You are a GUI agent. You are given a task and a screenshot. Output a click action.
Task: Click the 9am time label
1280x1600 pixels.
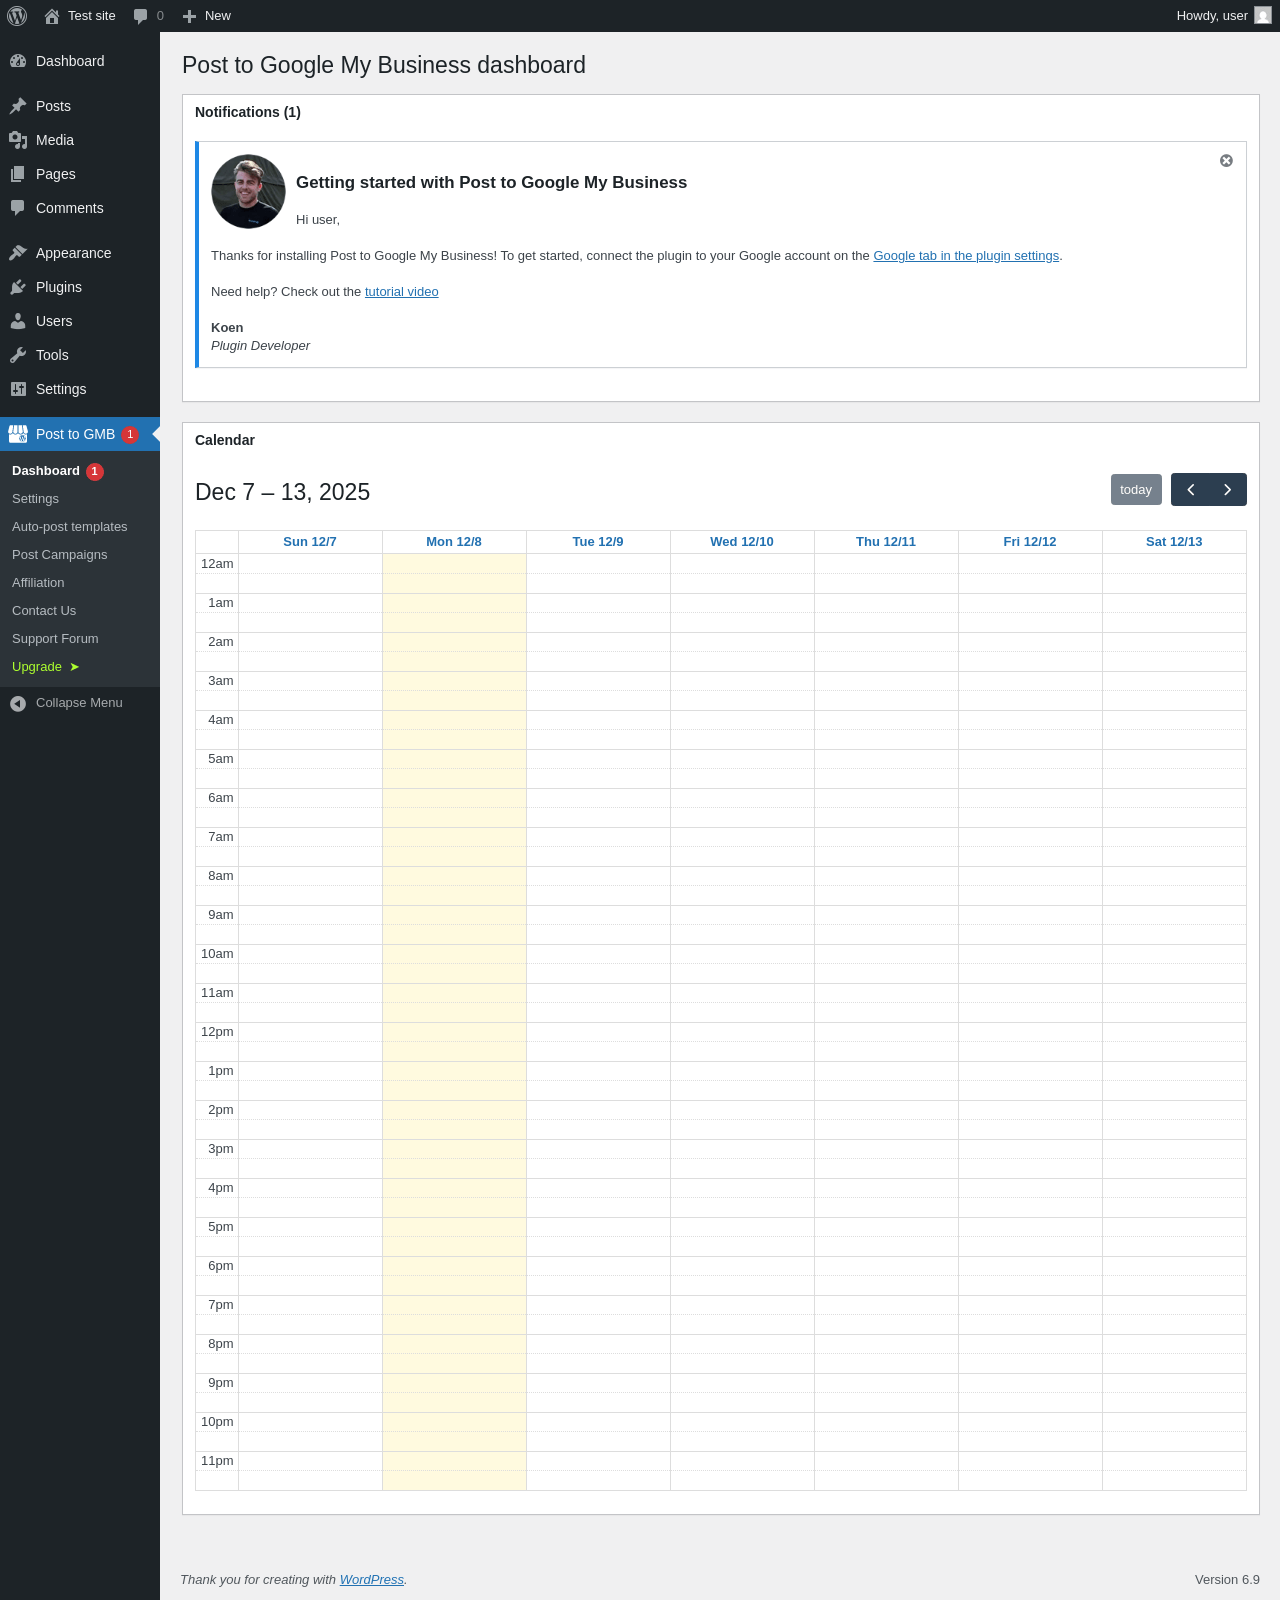pos(221,915)
